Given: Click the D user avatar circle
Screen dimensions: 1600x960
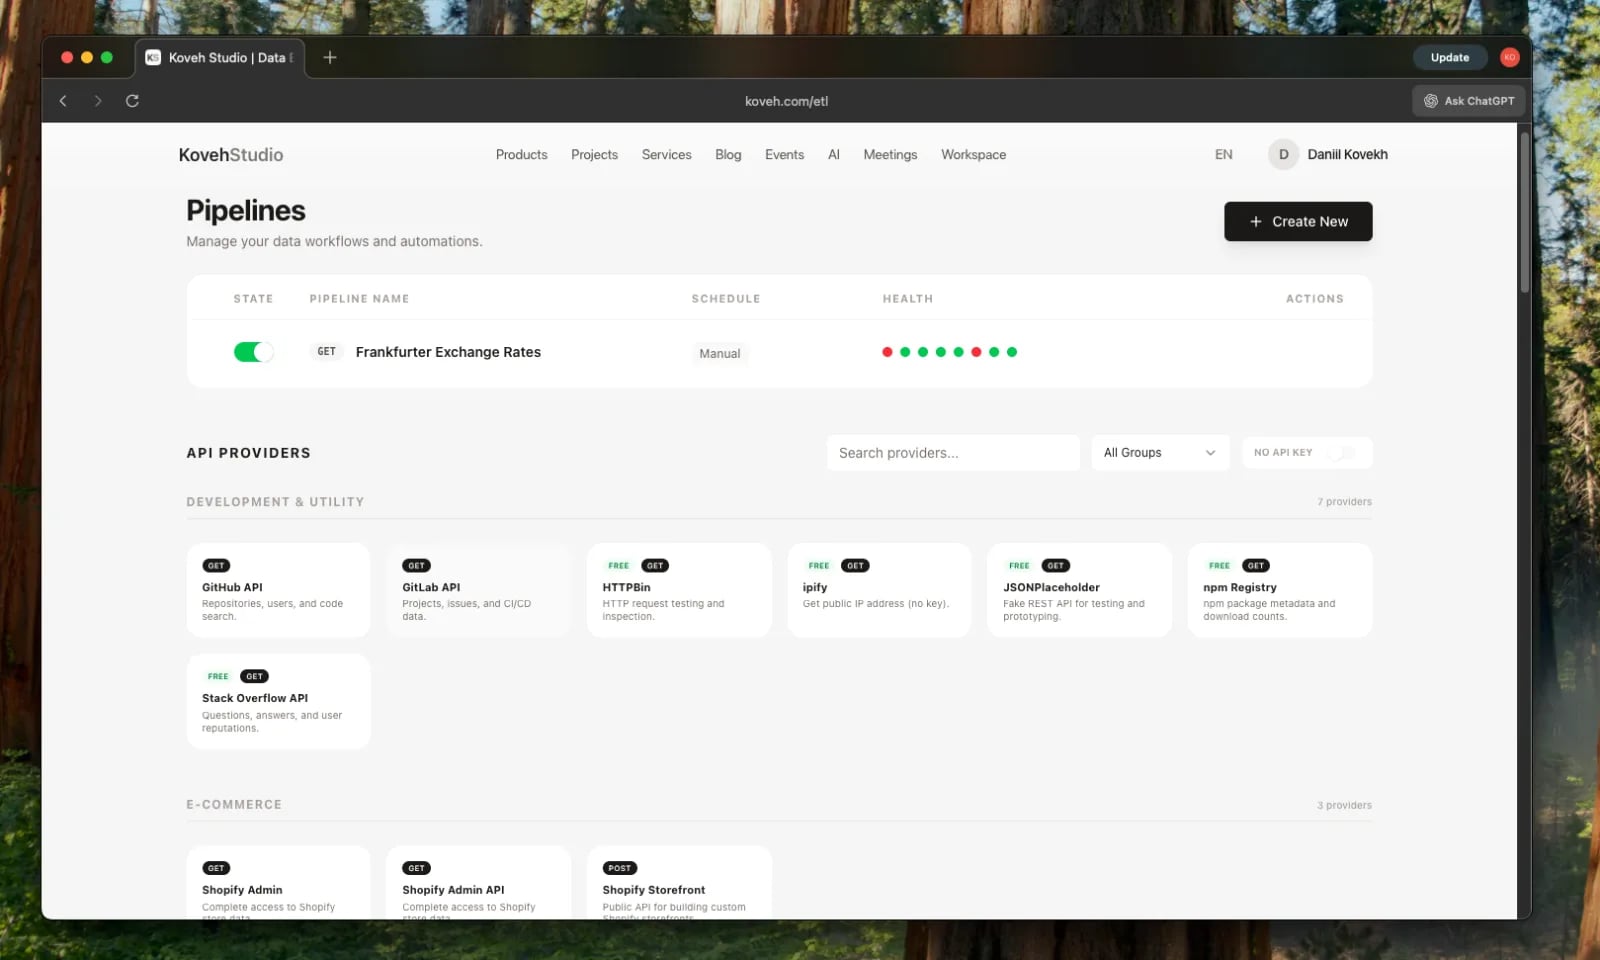Looking at the screenshot, I should pos(1283,155).
